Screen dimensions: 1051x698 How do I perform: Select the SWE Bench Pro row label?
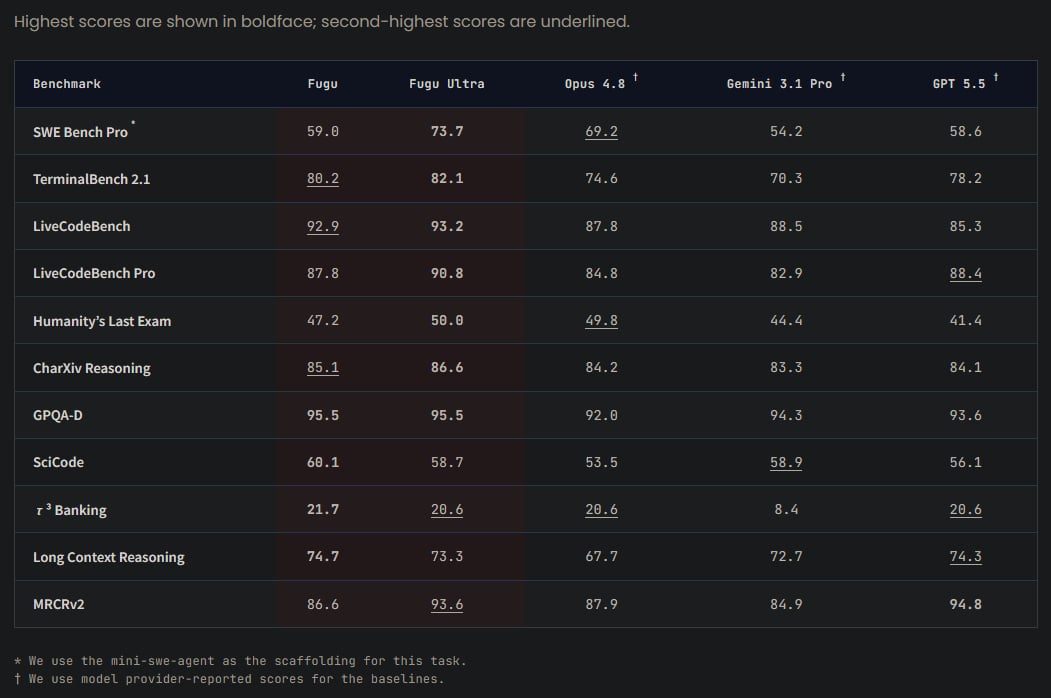(80, 132)
